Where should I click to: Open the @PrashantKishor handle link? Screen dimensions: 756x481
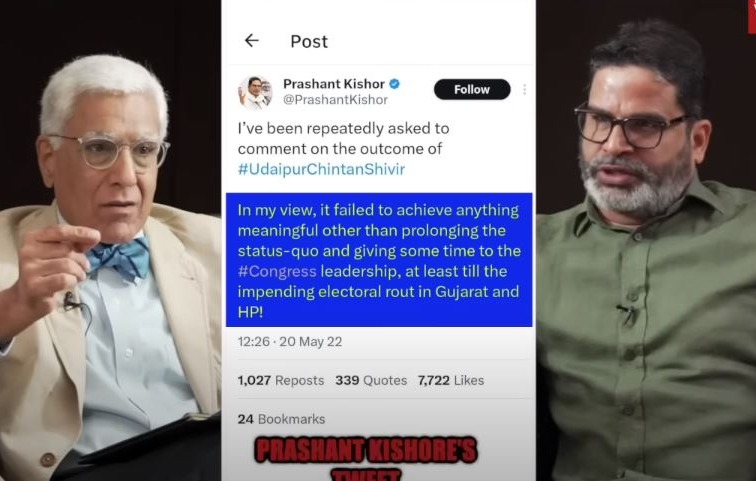[335, 100]
